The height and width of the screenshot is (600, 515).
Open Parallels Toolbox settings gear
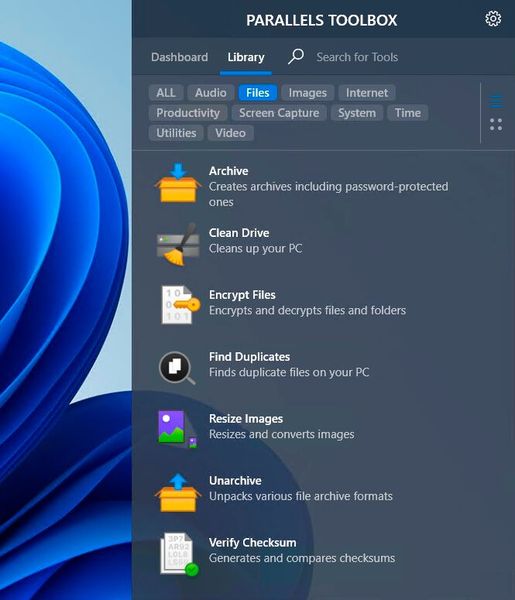(x=493, y=18)
